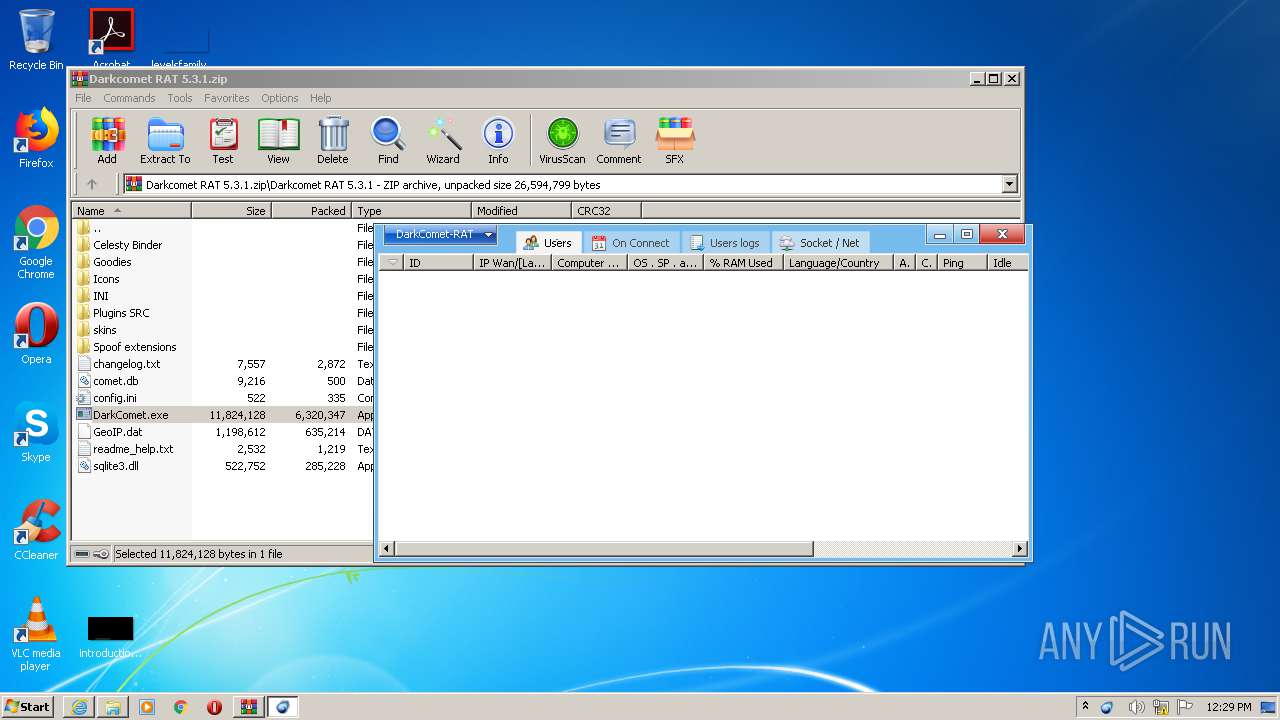Sort by the Name column header

(x=131, y=211)
